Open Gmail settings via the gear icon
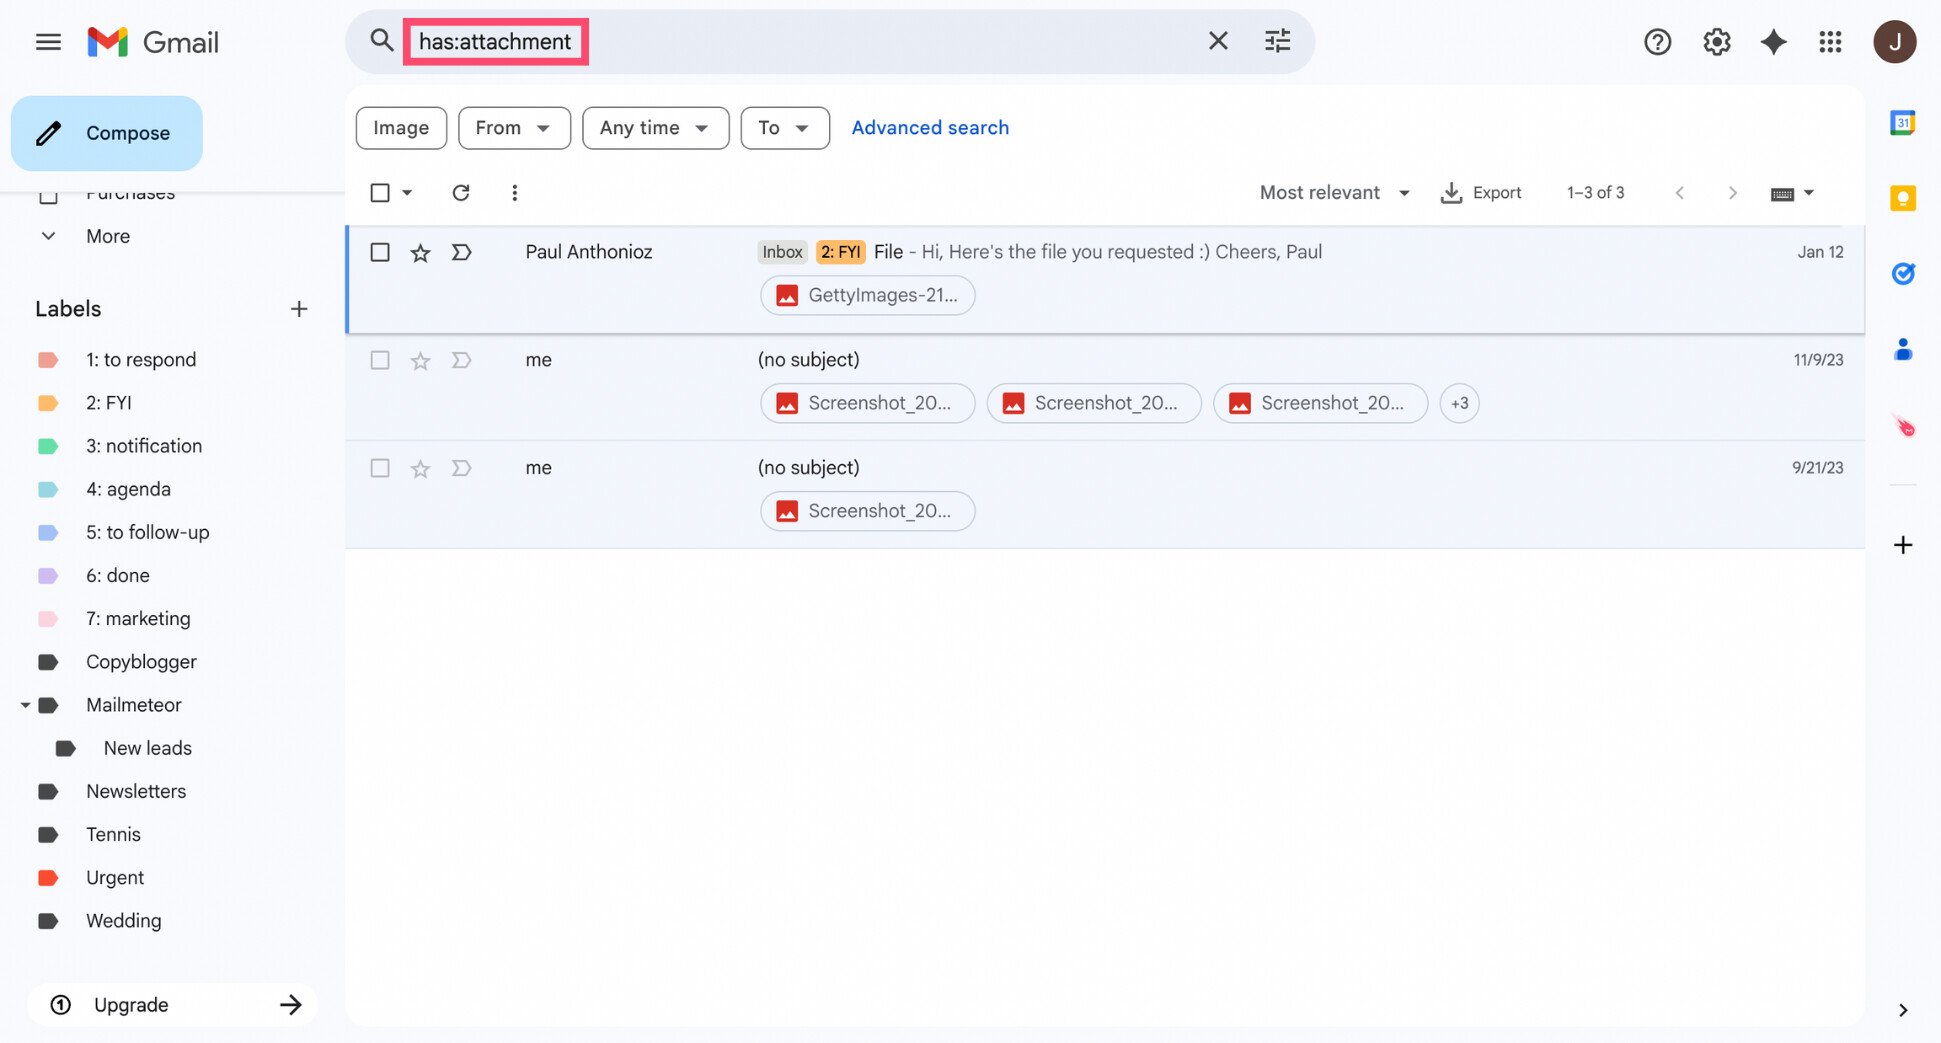Viewport: 1941px width, 1043px height. pyautogui.click(x=1716, y=41)
